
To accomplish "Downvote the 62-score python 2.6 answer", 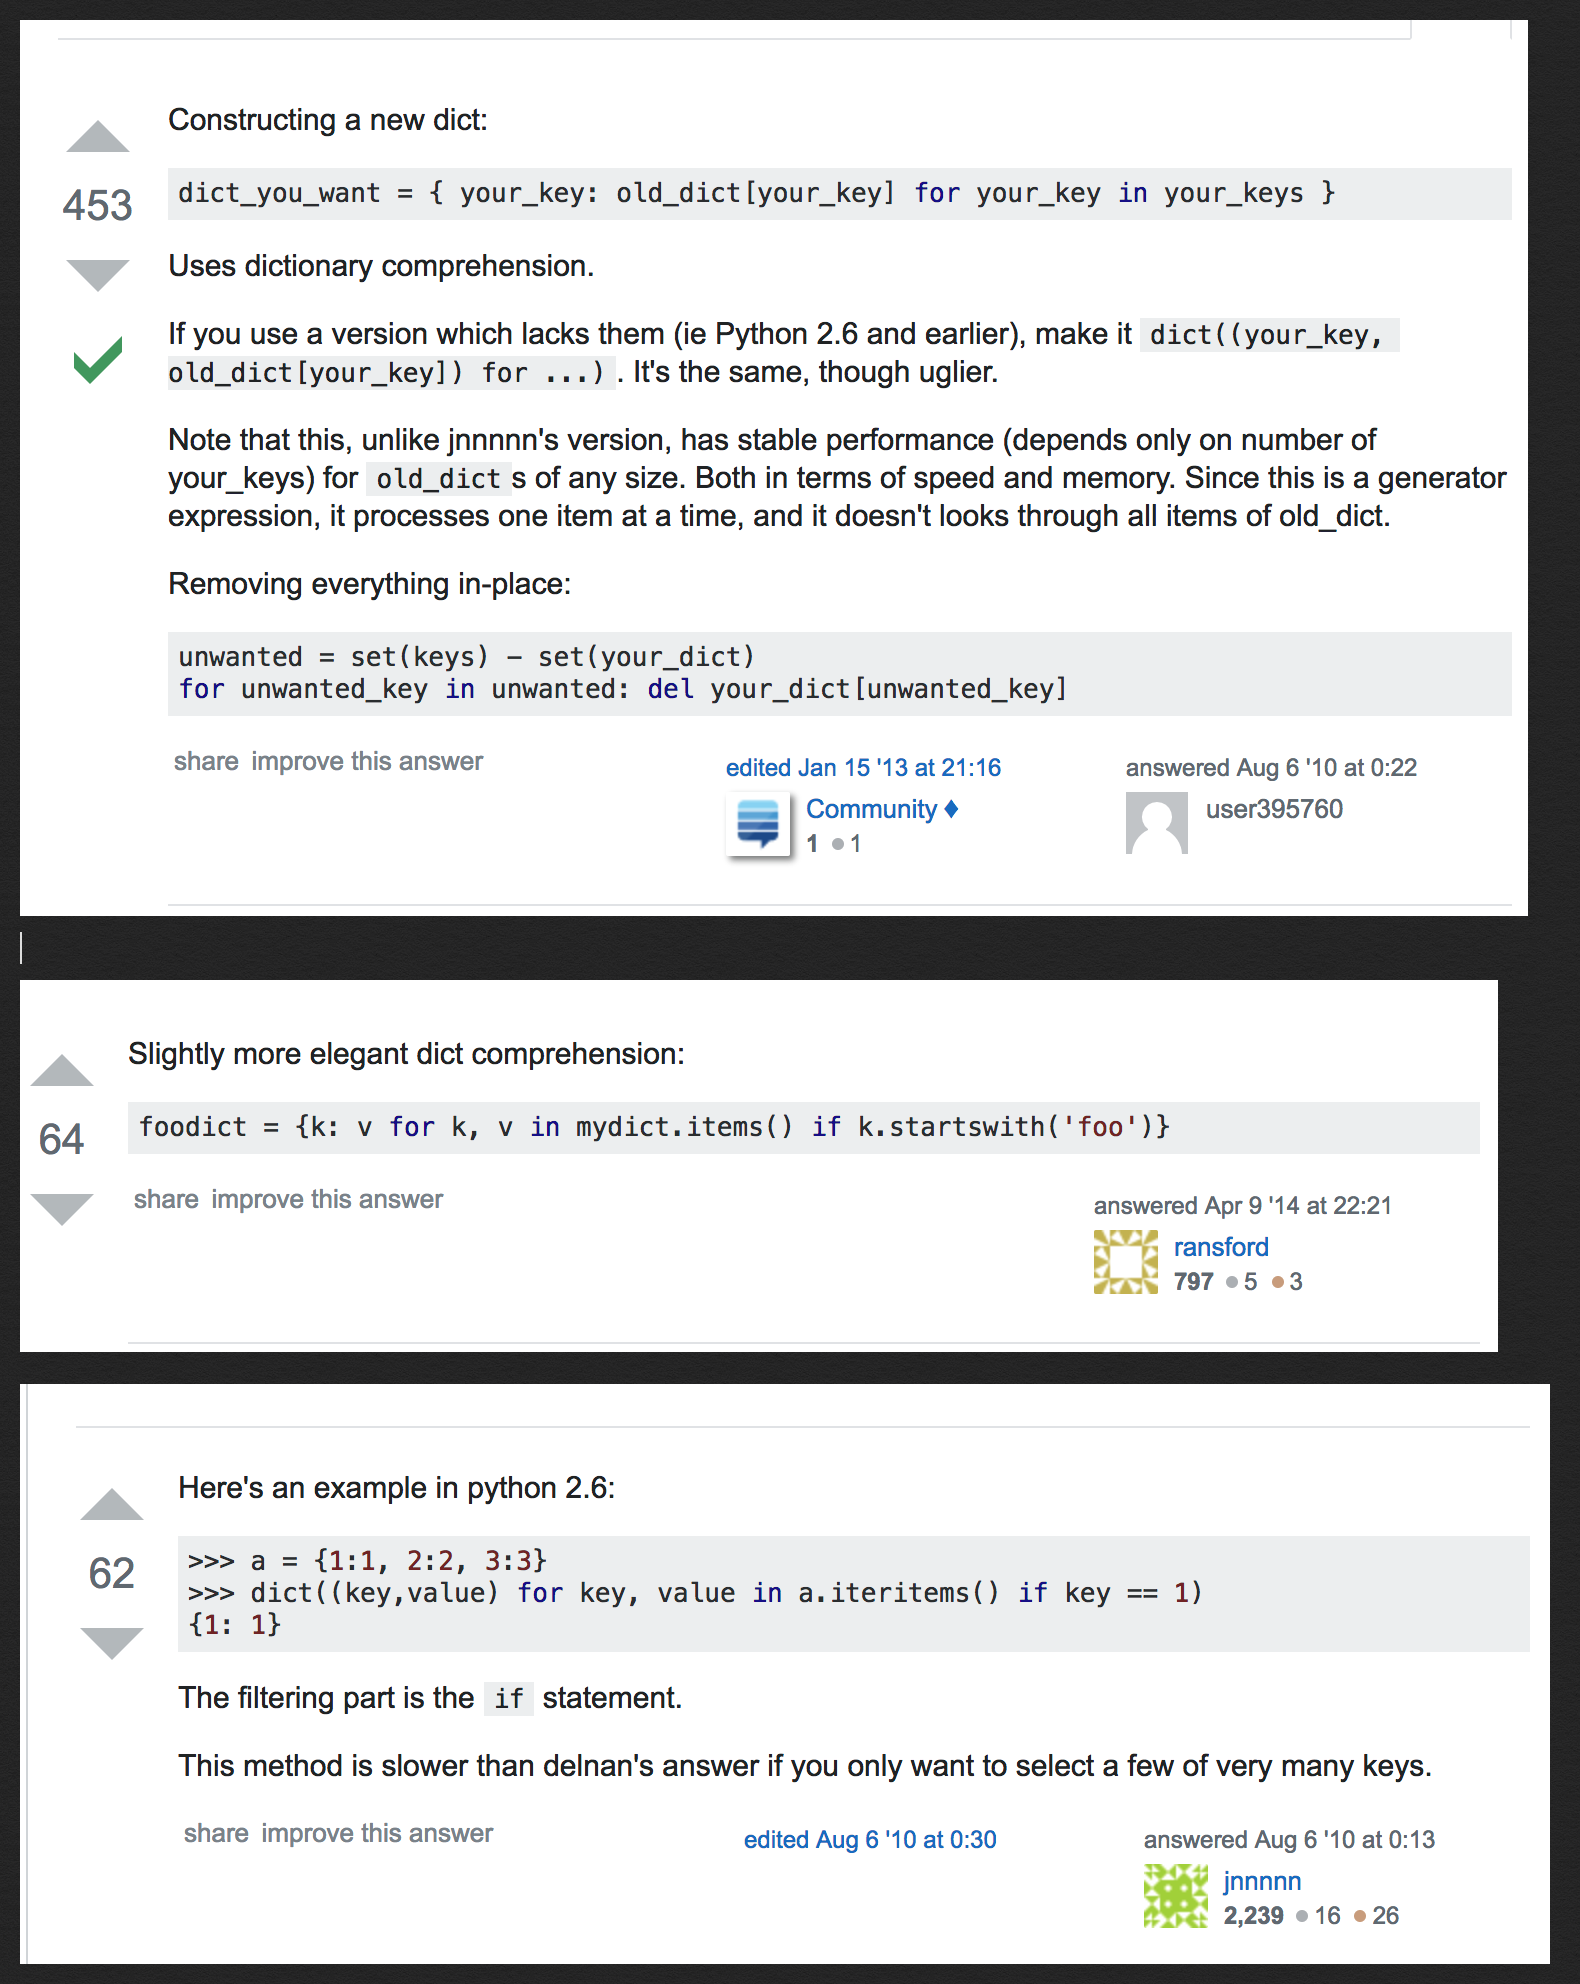I will coord(112,1642).
